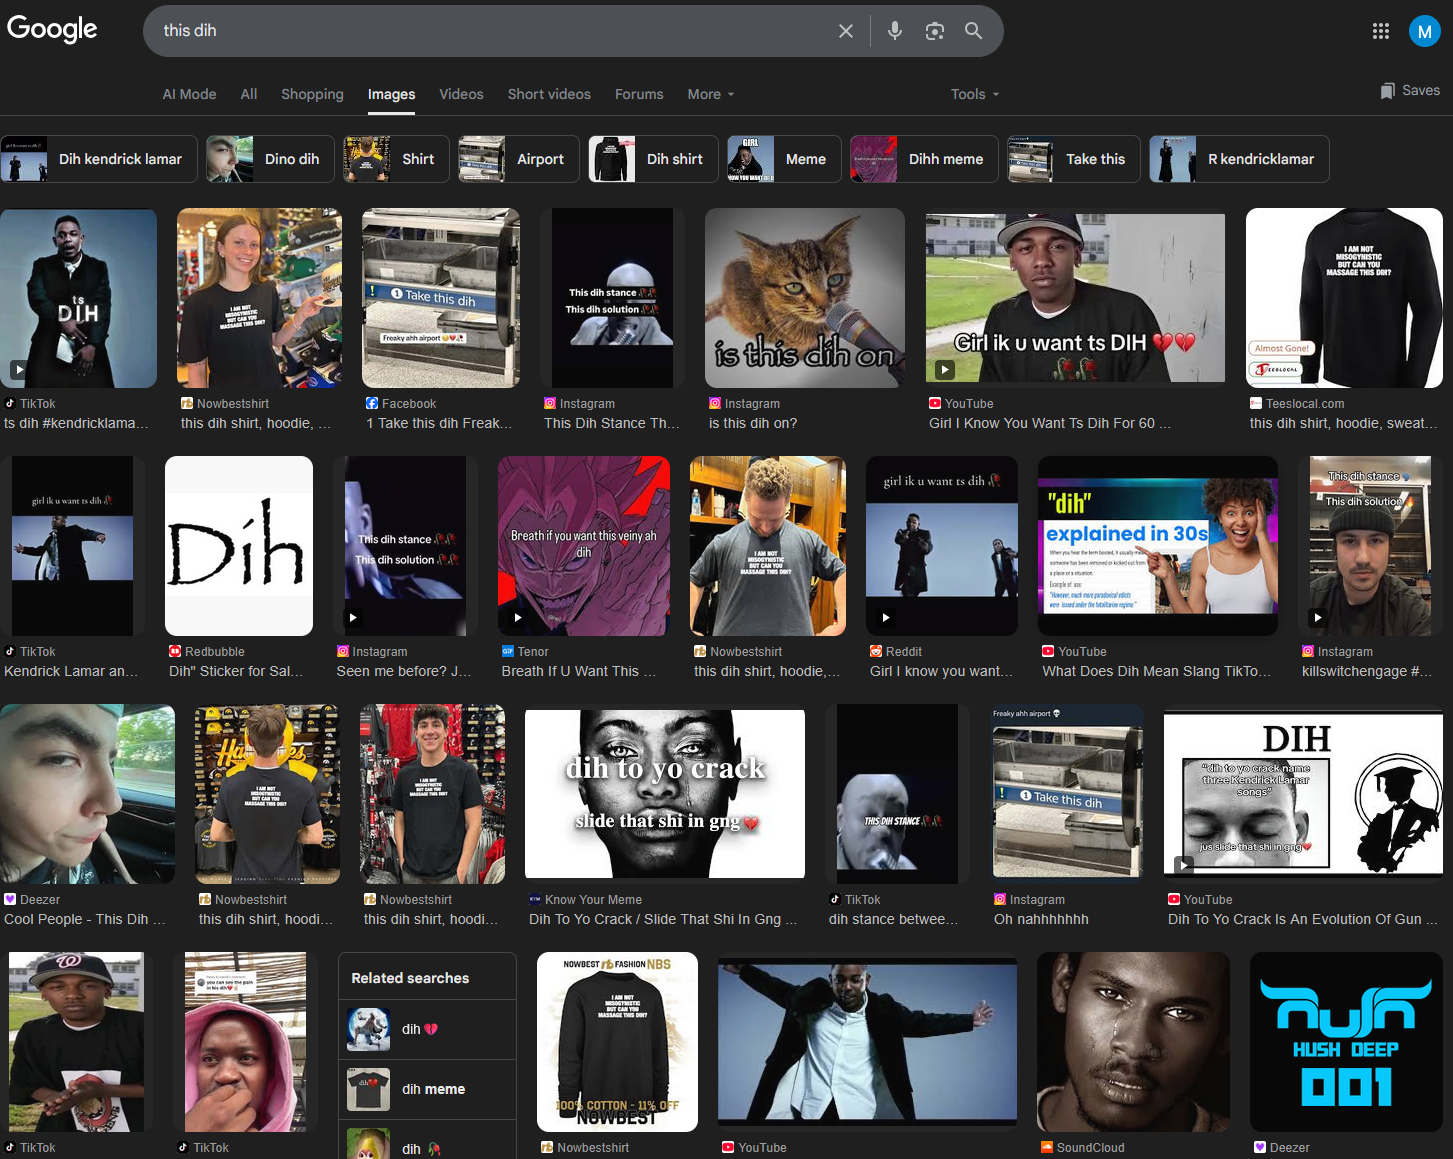Open the Short videos tab
This screenshot has width=1453, height=1159.
549,94
